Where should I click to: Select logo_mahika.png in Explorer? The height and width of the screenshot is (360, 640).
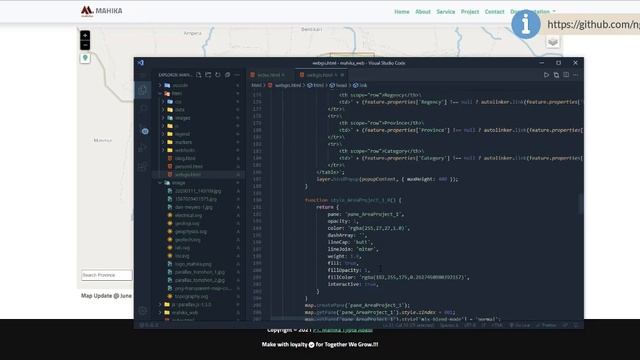point(193,264)
